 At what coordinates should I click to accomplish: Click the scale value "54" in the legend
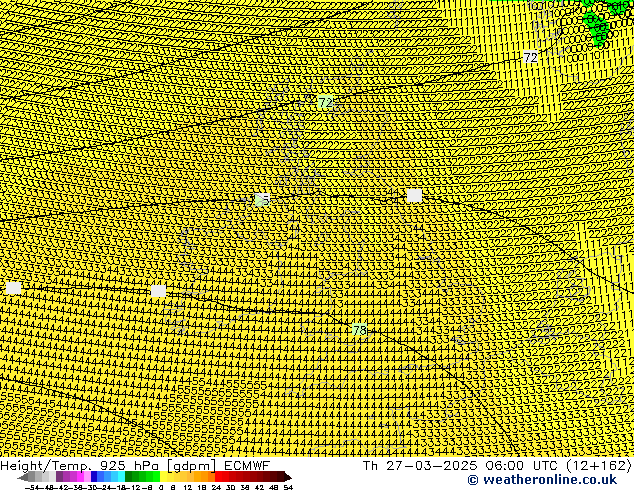click(x=288, y=488)
